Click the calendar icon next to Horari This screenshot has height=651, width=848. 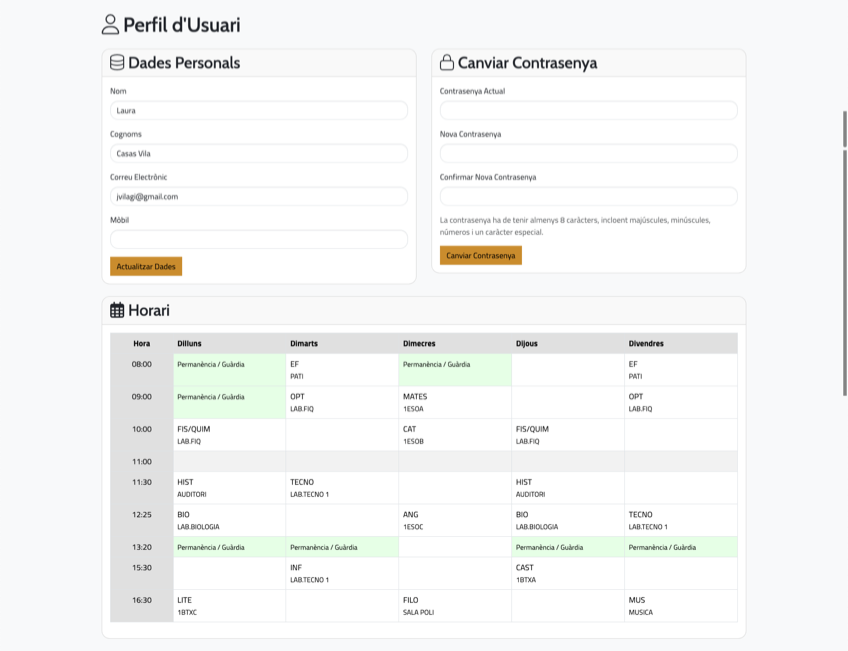click(117, 311)
